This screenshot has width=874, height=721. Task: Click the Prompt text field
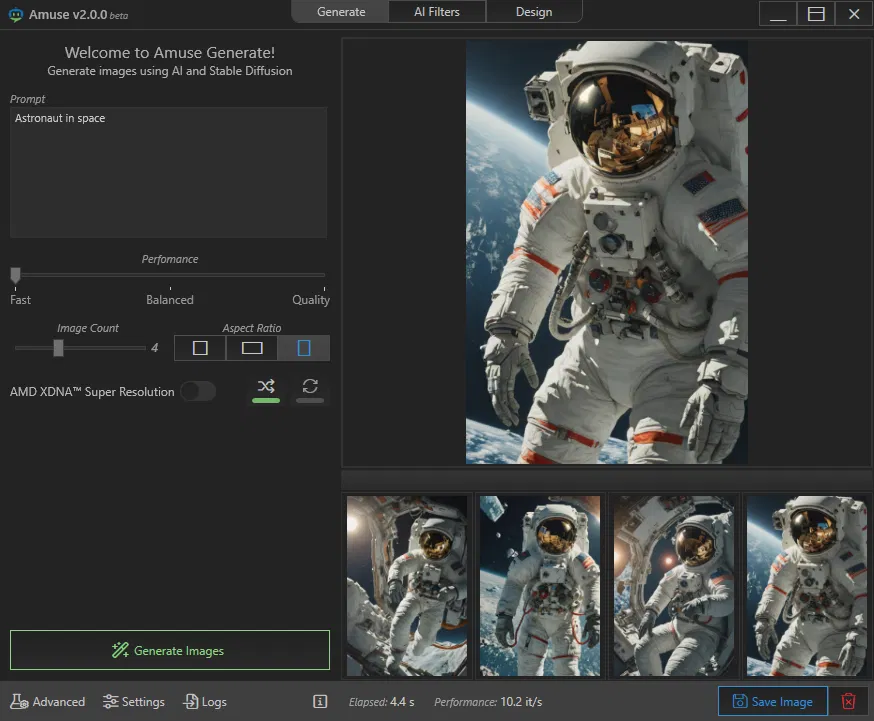168,172
